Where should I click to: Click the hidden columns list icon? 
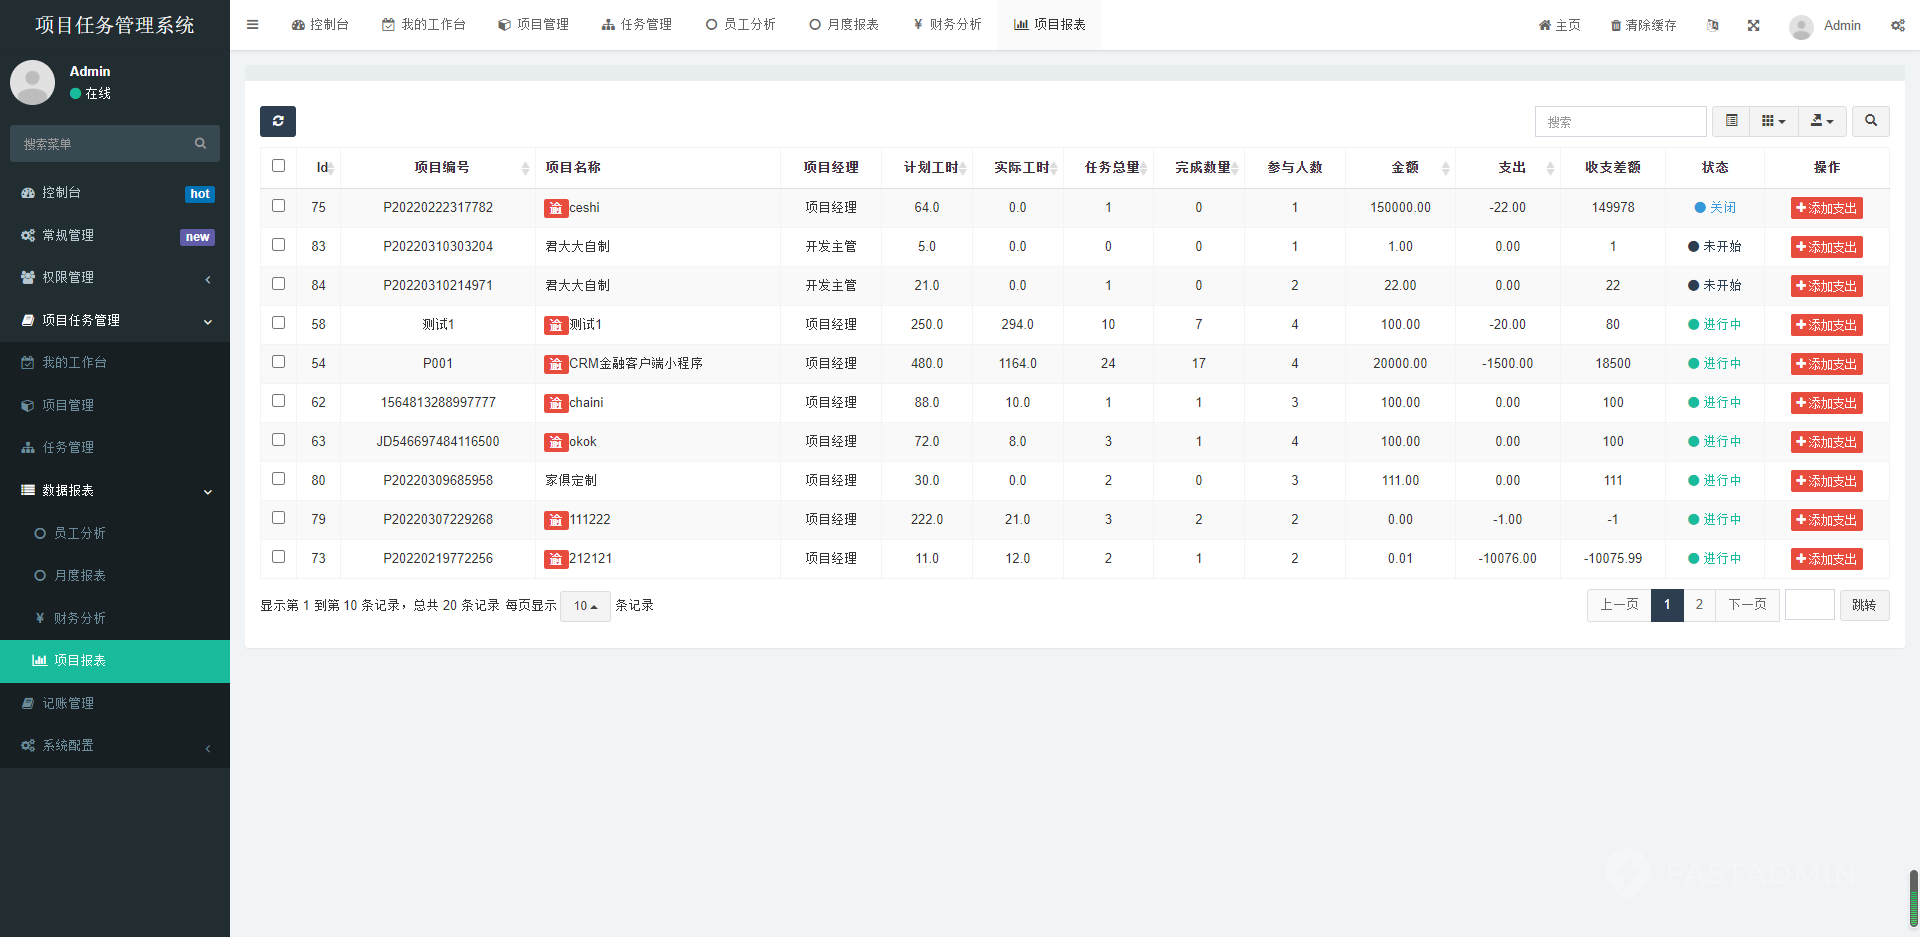[x=1731, y=121]
